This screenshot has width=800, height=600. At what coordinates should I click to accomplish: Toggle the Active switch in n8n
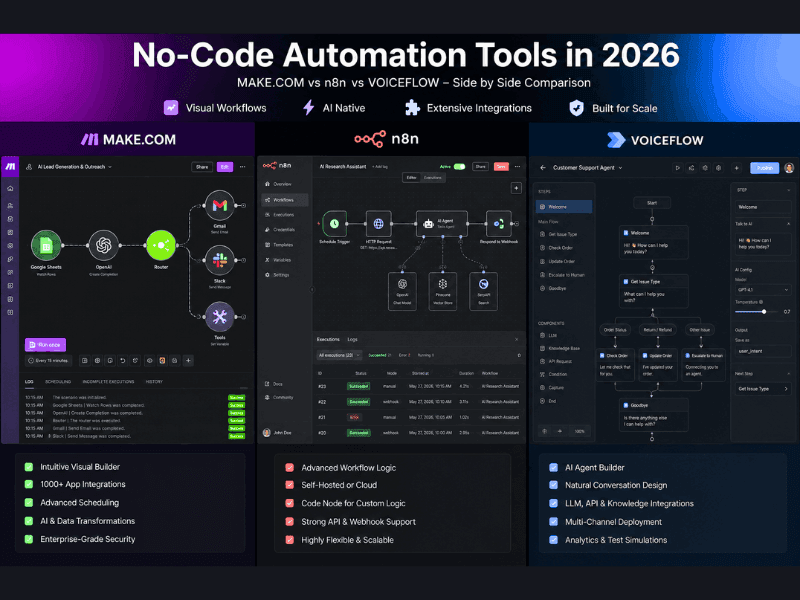(460, 167)
